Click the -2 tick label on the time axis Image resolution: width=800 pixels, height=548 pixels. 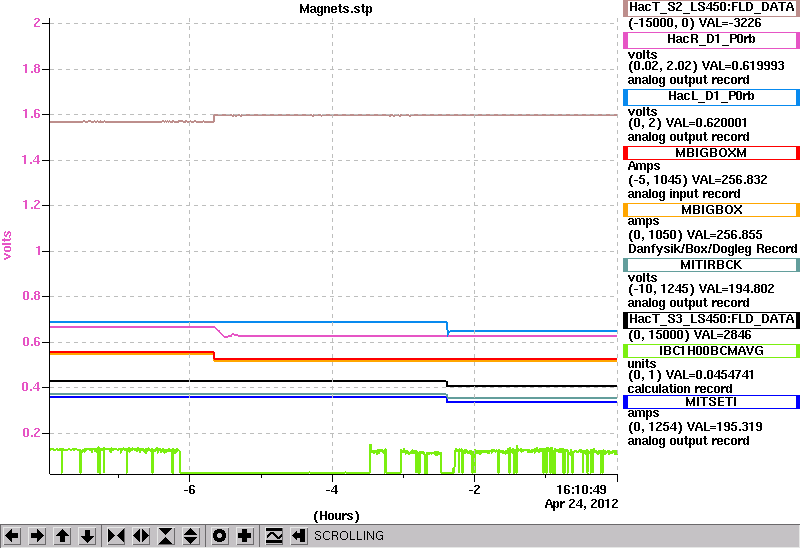(474, 490)
